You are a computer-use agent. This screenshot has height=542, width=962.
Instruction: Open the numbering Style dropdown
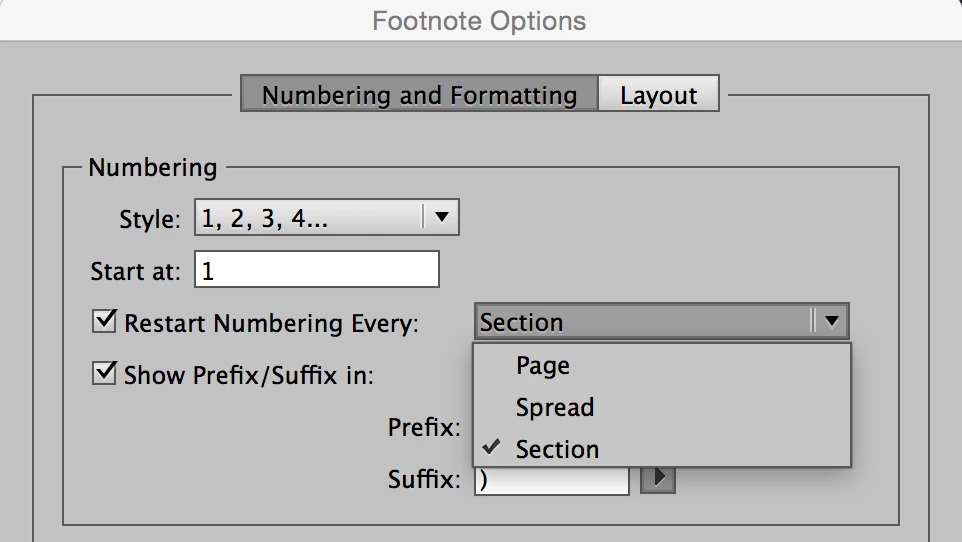312,217
